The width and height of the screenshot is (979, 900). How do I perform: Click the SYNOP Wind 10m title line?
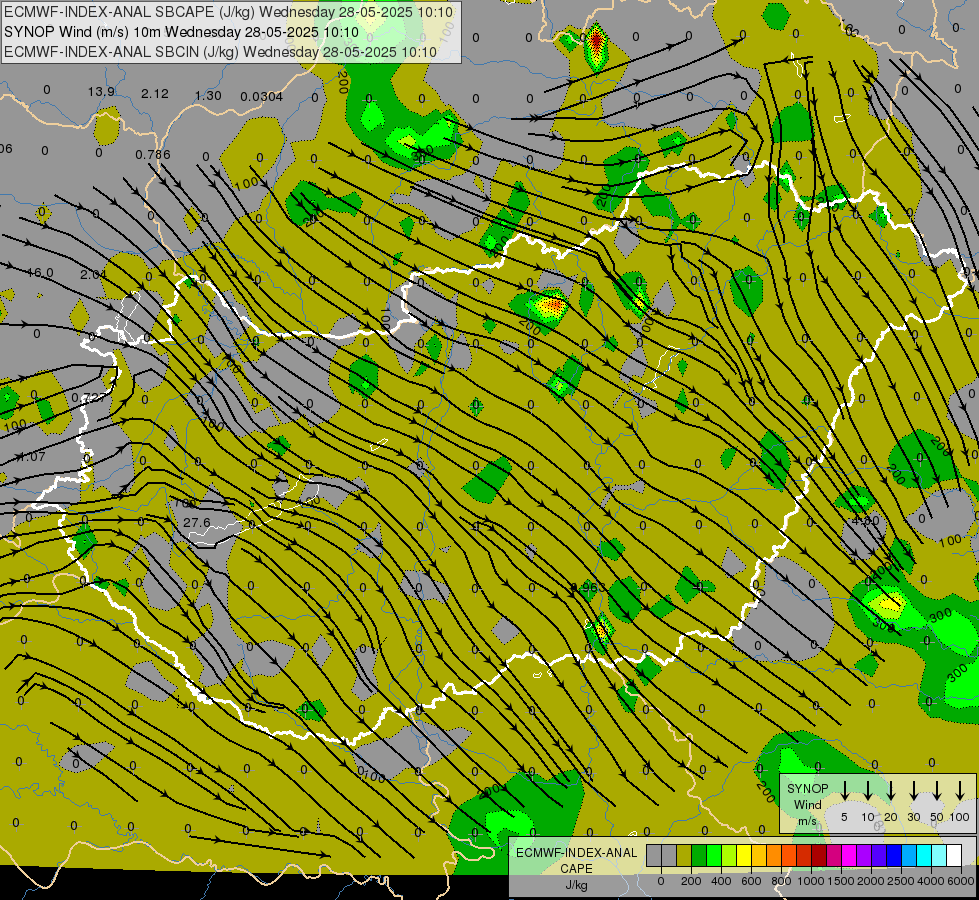click(x=181, y=32)
